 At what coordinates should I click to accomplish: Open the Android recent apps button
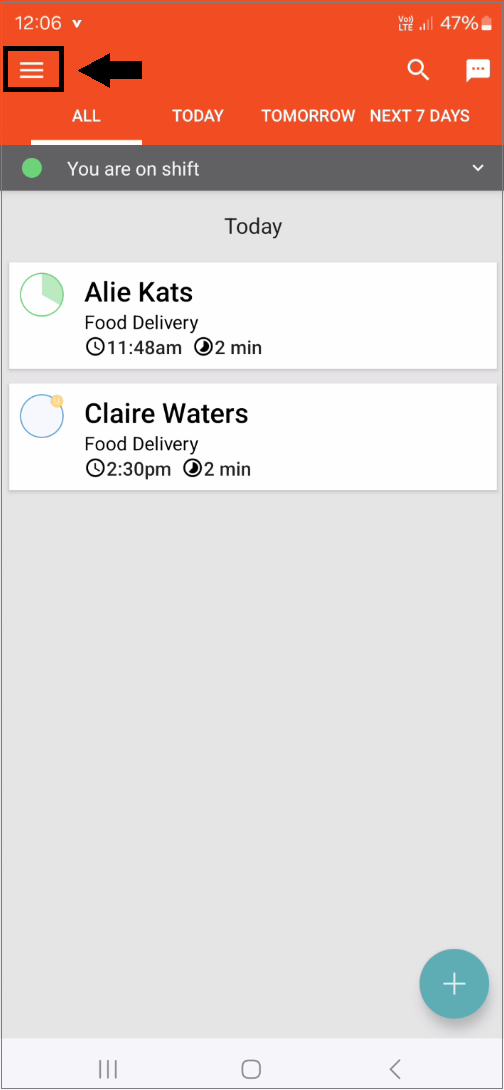coord(108,1068)
